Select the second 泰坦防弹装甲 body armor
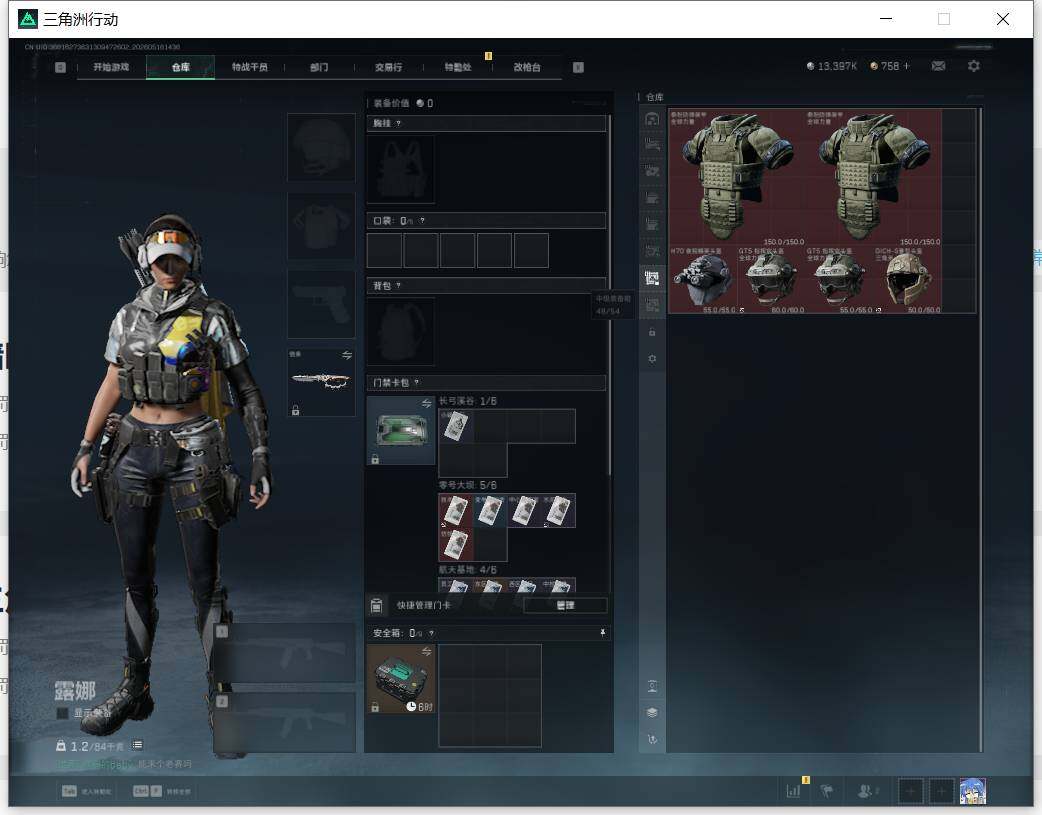The height and width of the screenshot is (815, 1042). click(x=873, y=177)
